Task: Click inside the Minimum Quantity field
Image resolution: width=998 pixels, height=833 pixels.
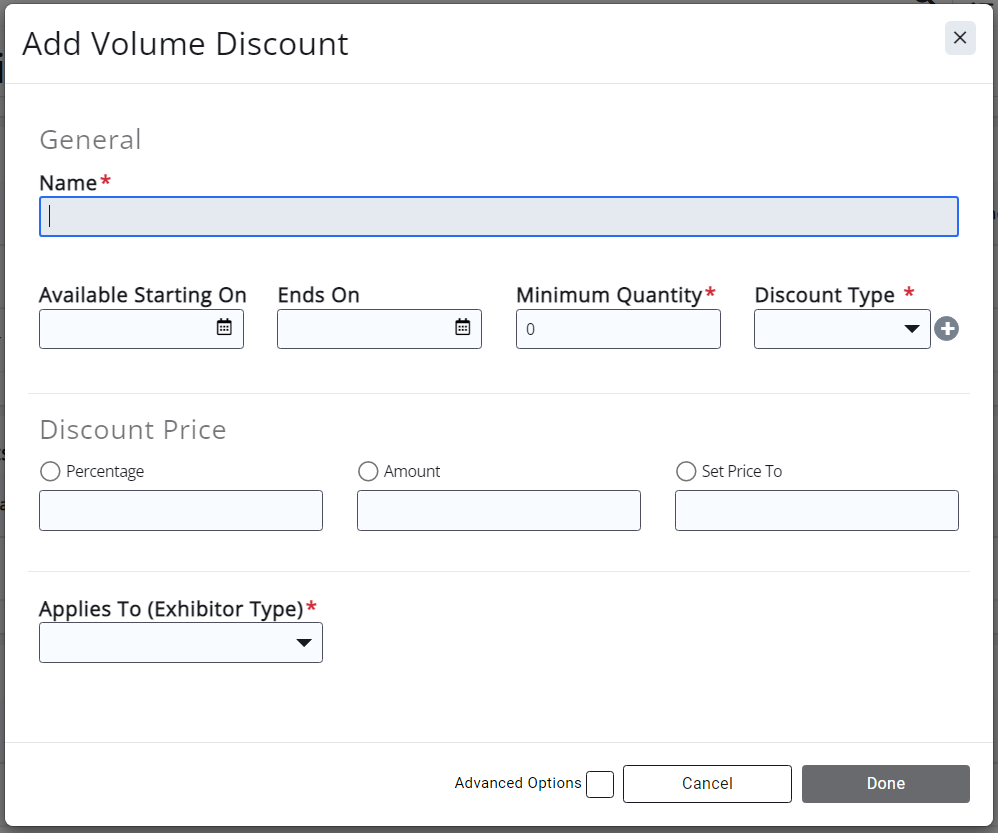Action: click(618, 329)
